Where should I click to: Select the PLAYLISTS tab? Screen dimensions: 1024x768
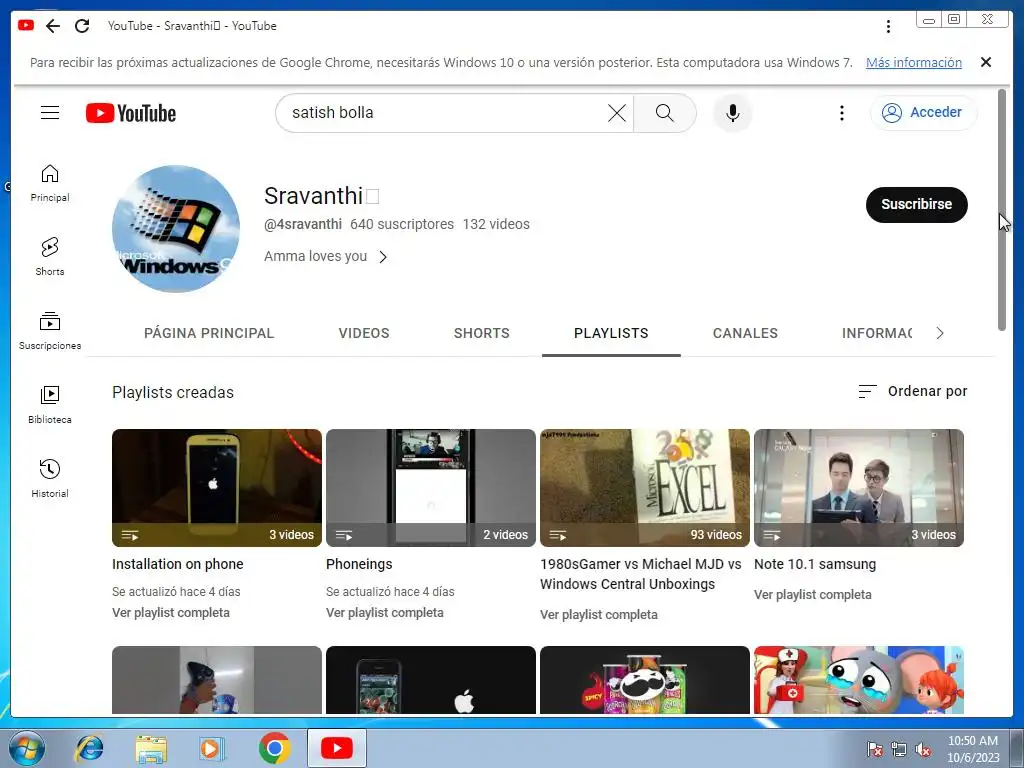click(x=611, y=333)
